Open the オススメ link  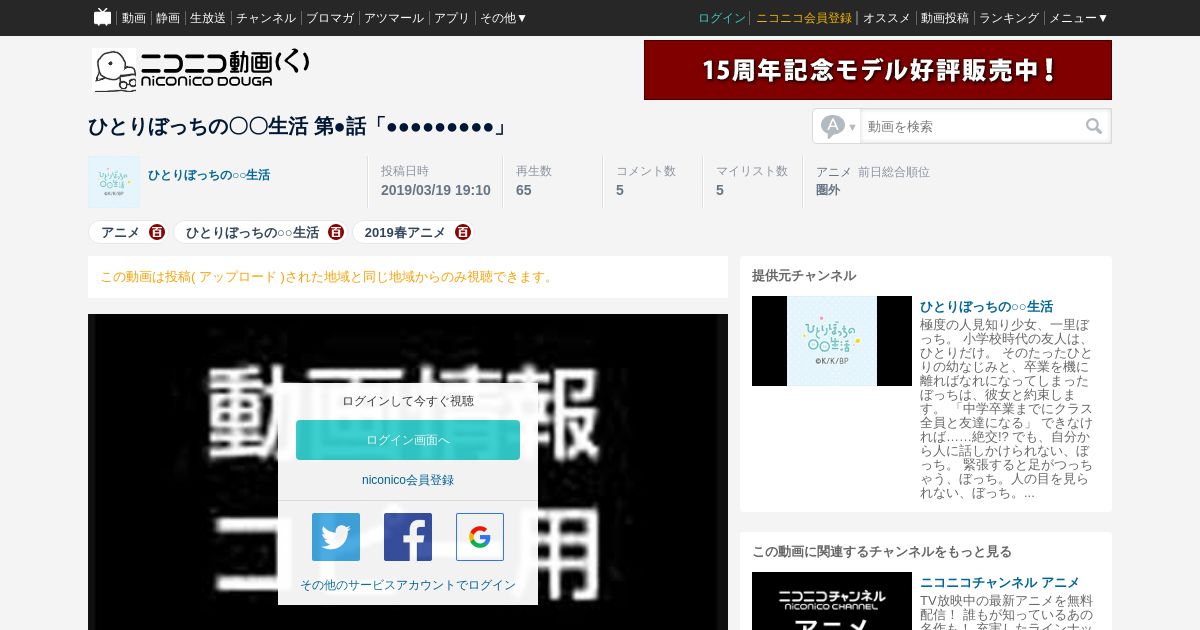tap(887, 18)
